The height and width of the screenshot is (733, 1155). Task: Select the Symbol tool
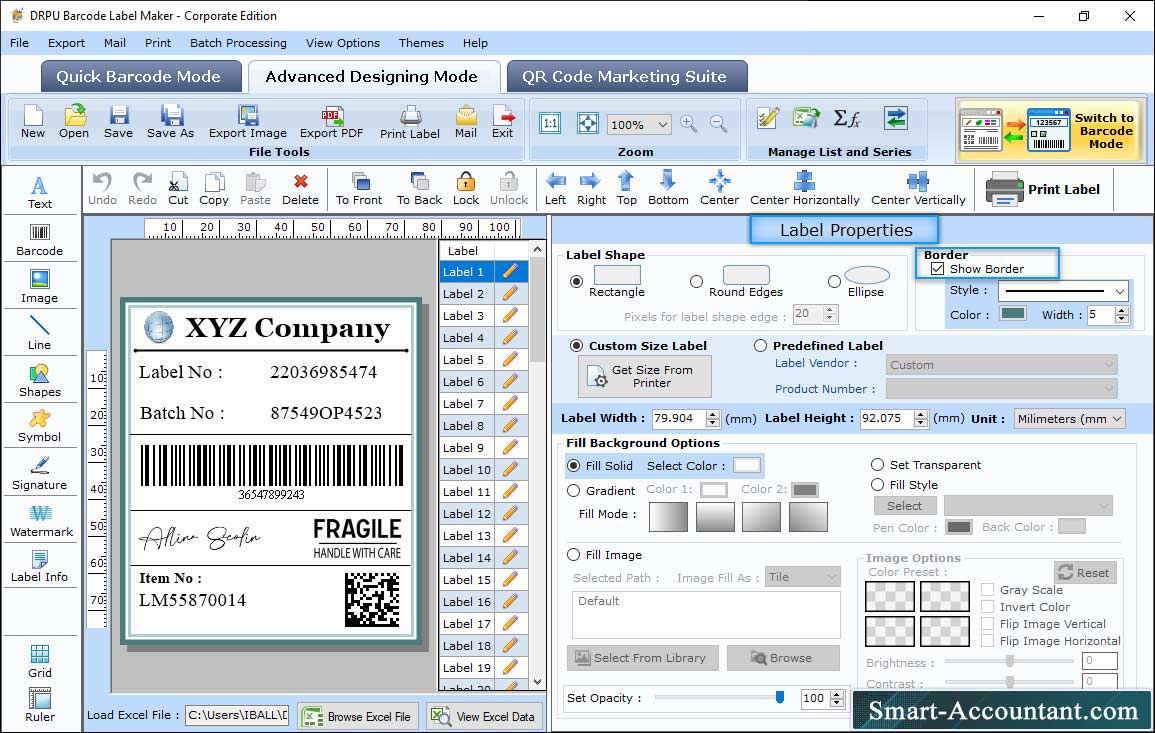[x=40, y=427]
